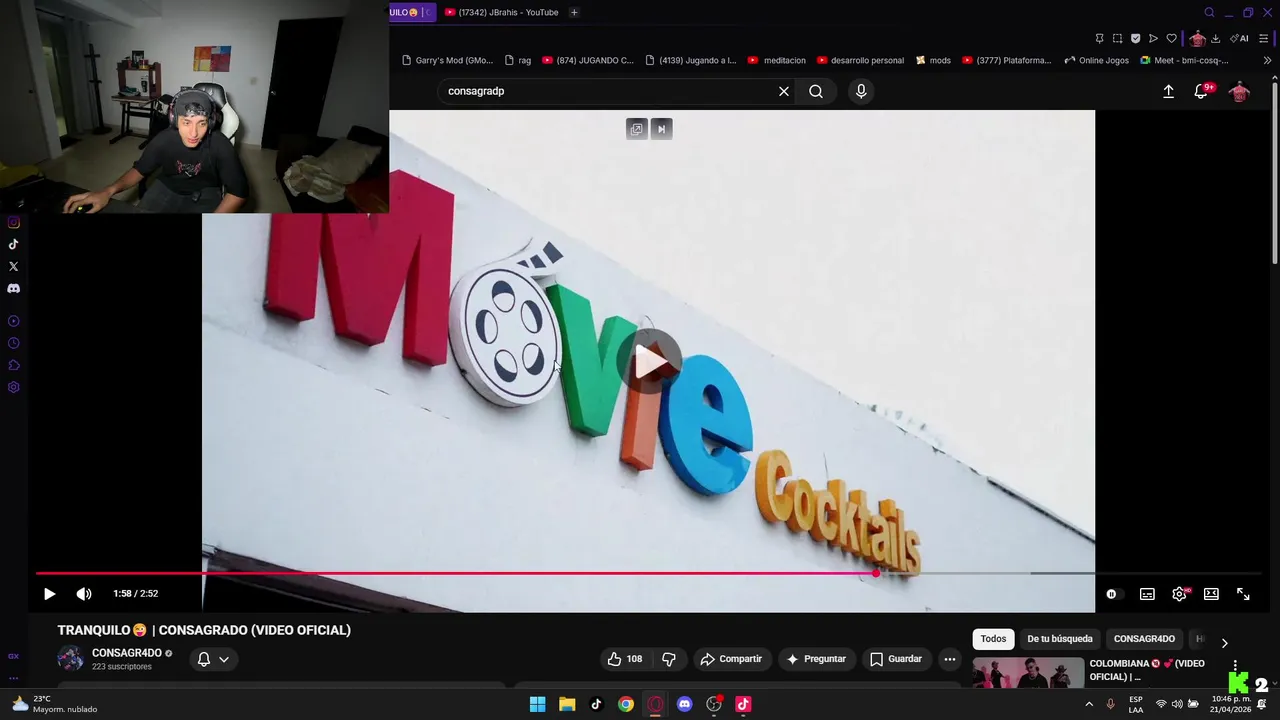Open X (Twitter) in the sidebar
1280x720 pixels.
13,266
